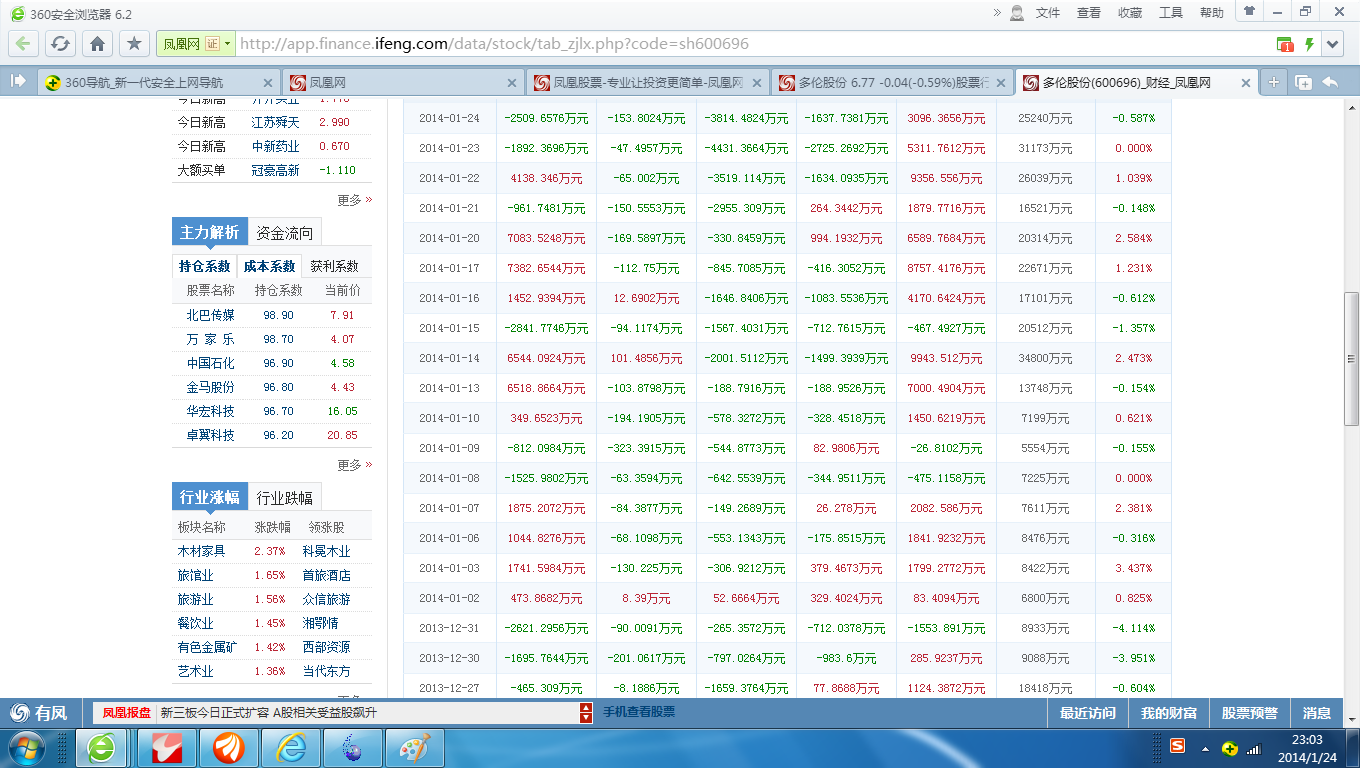This screenshot has width=1360, height=768.
Task: Select the 资金流向 tab
Action: tap(285, 233)
